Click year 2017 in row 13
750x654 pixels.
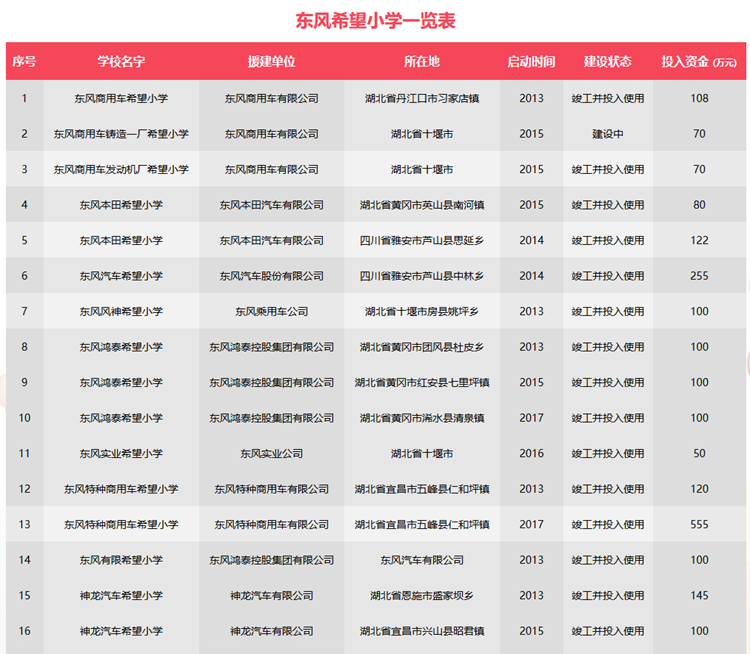tap(531, 525)
